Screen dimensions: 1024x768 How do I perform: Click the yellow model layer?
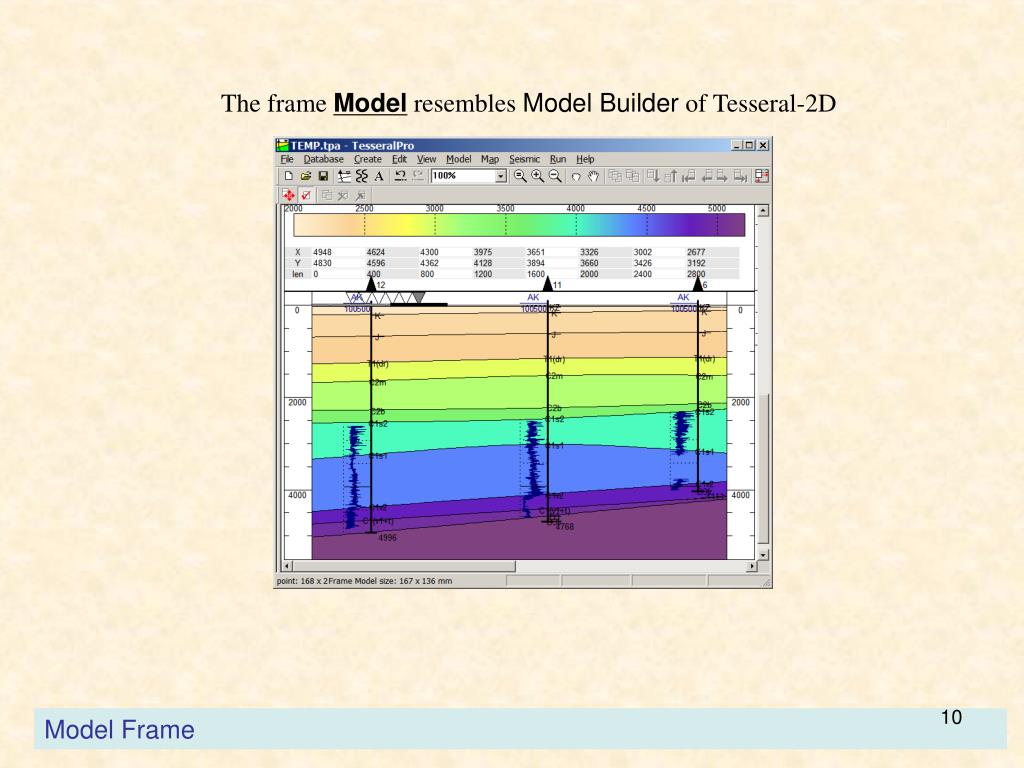519,370
